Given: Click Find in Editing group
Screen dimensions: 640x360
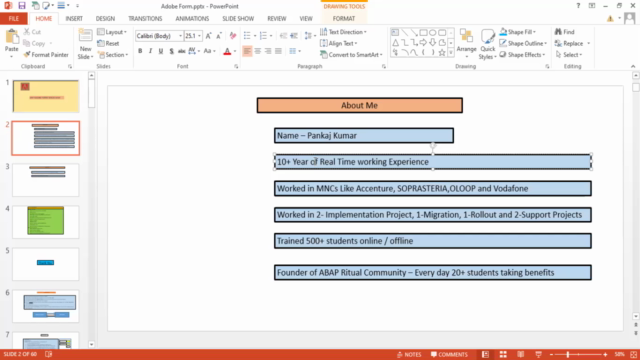Looking at the screenshot, I should tap(564, 32).
